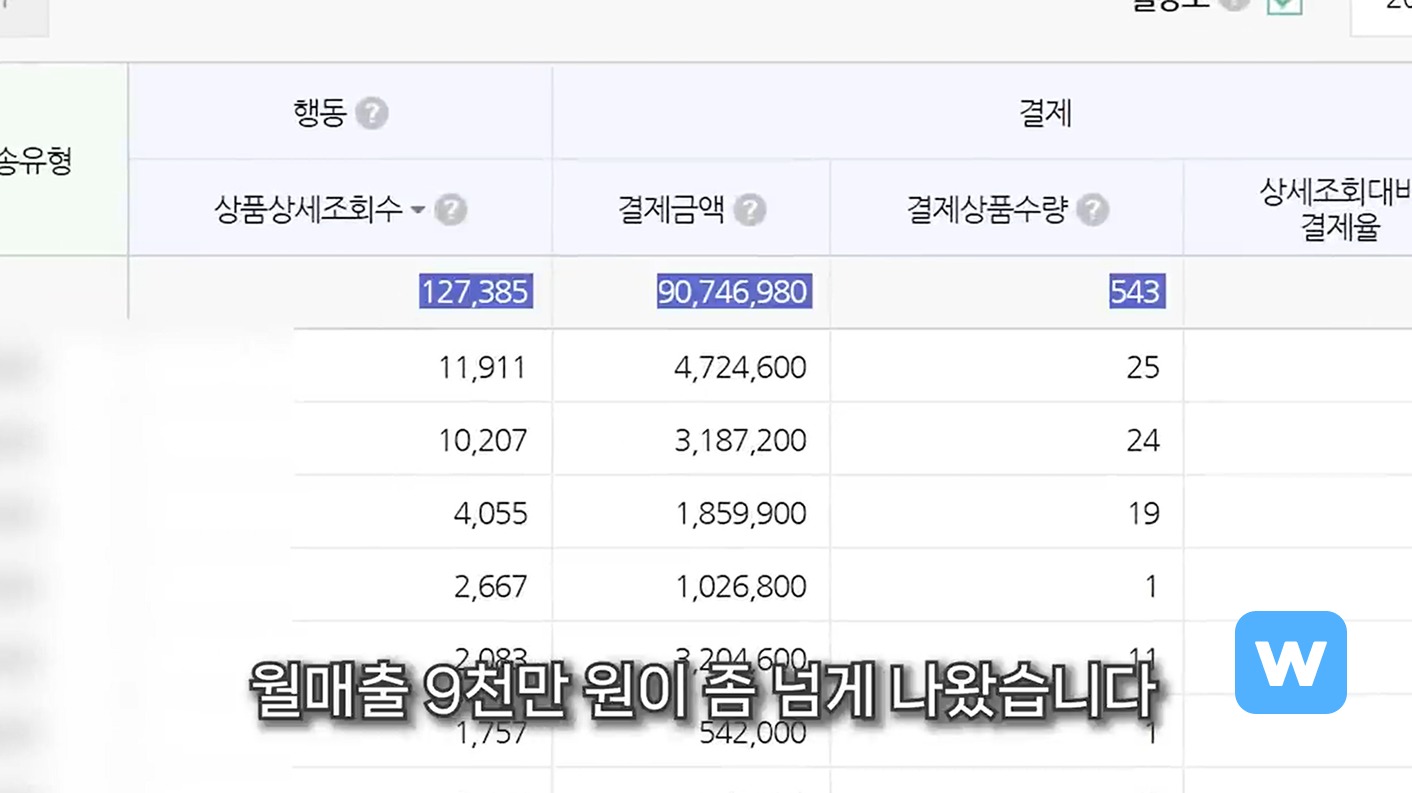Open help icon next to 행동 header

click(372, 113)
